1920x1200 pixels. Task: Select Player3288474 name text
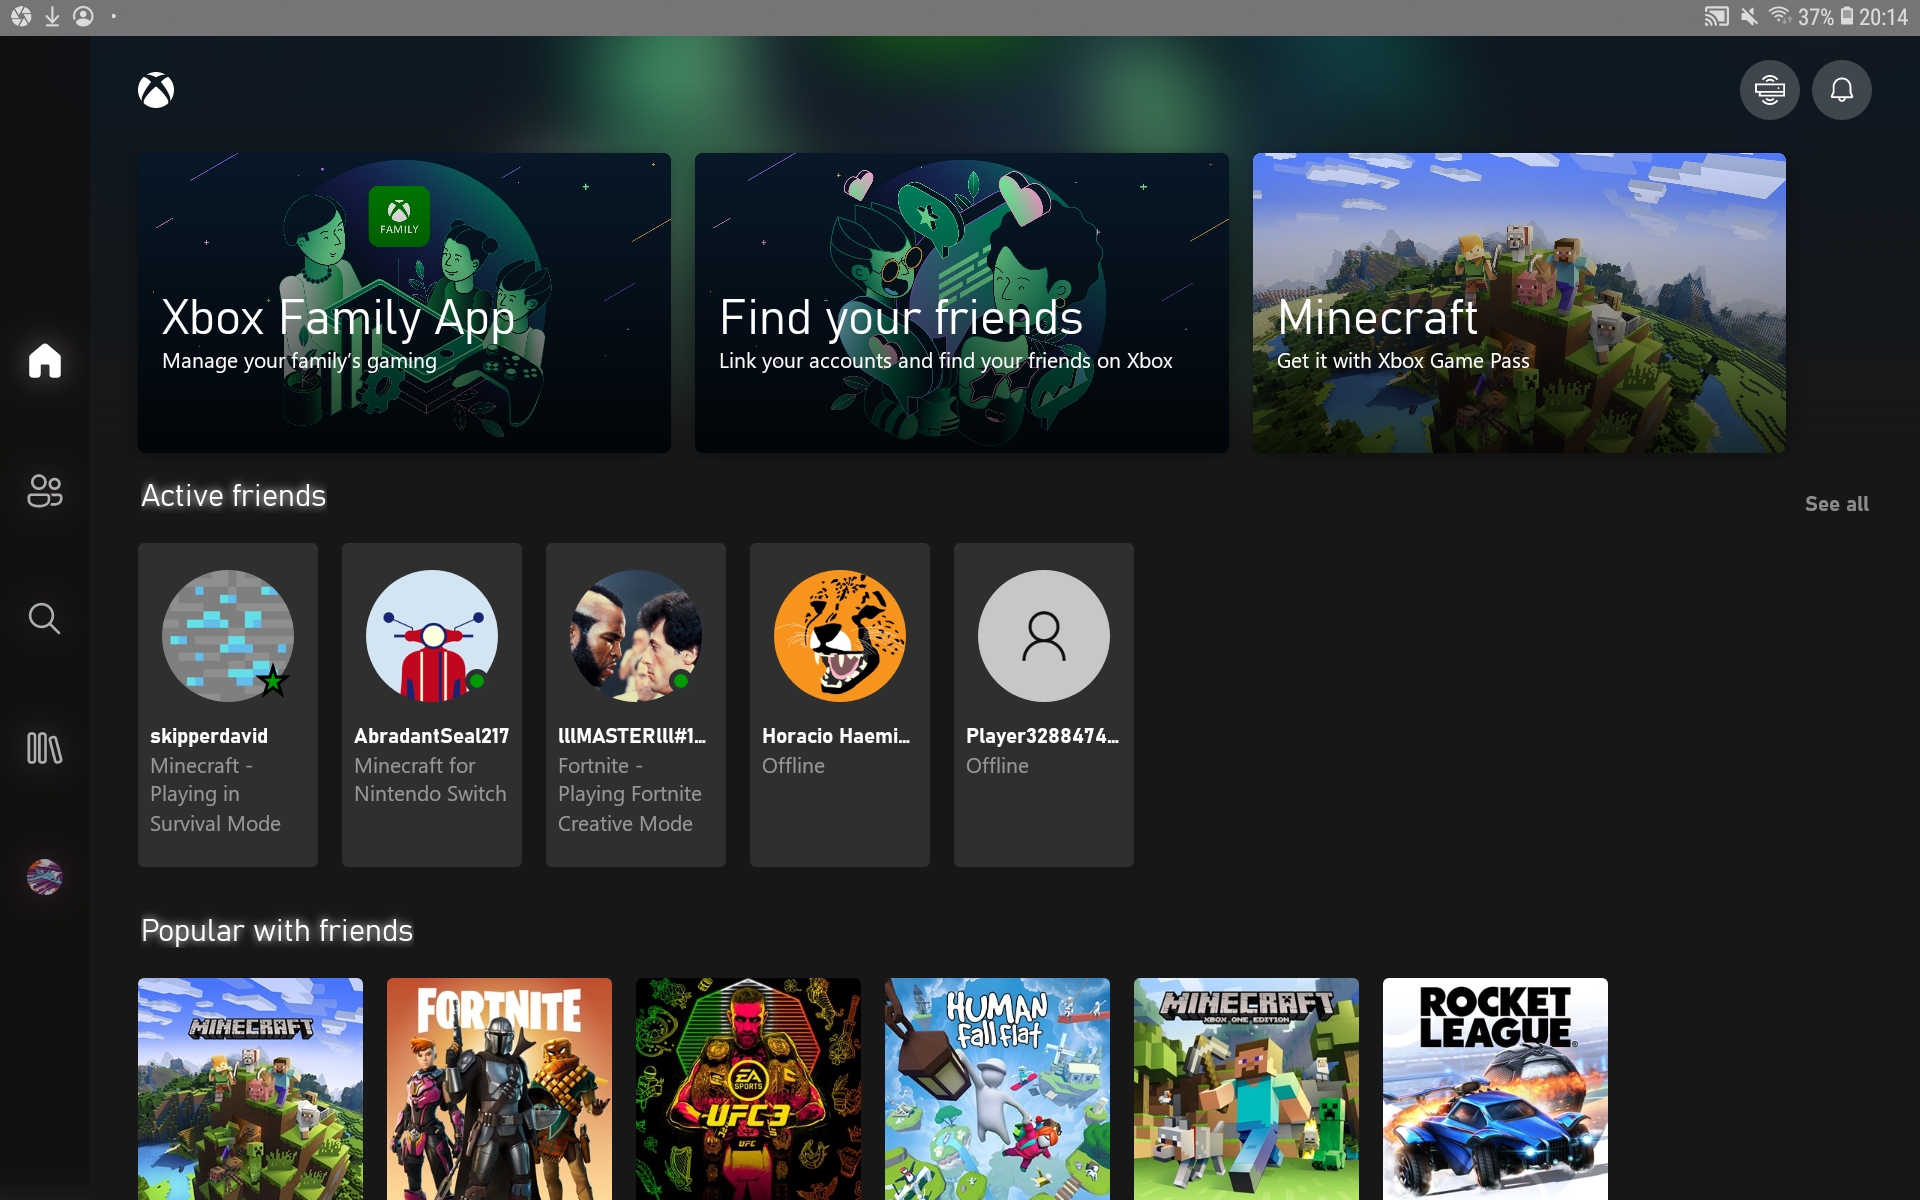(1042, 736)
